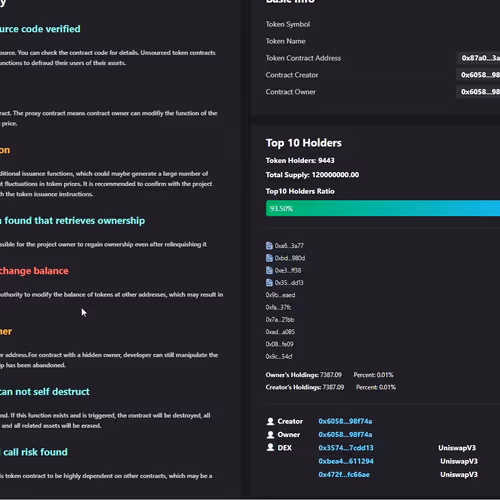The width and height of the screenshot is (500, 500).
Task: Select holder address 0xfa...37fc
Action: (278, 307)
